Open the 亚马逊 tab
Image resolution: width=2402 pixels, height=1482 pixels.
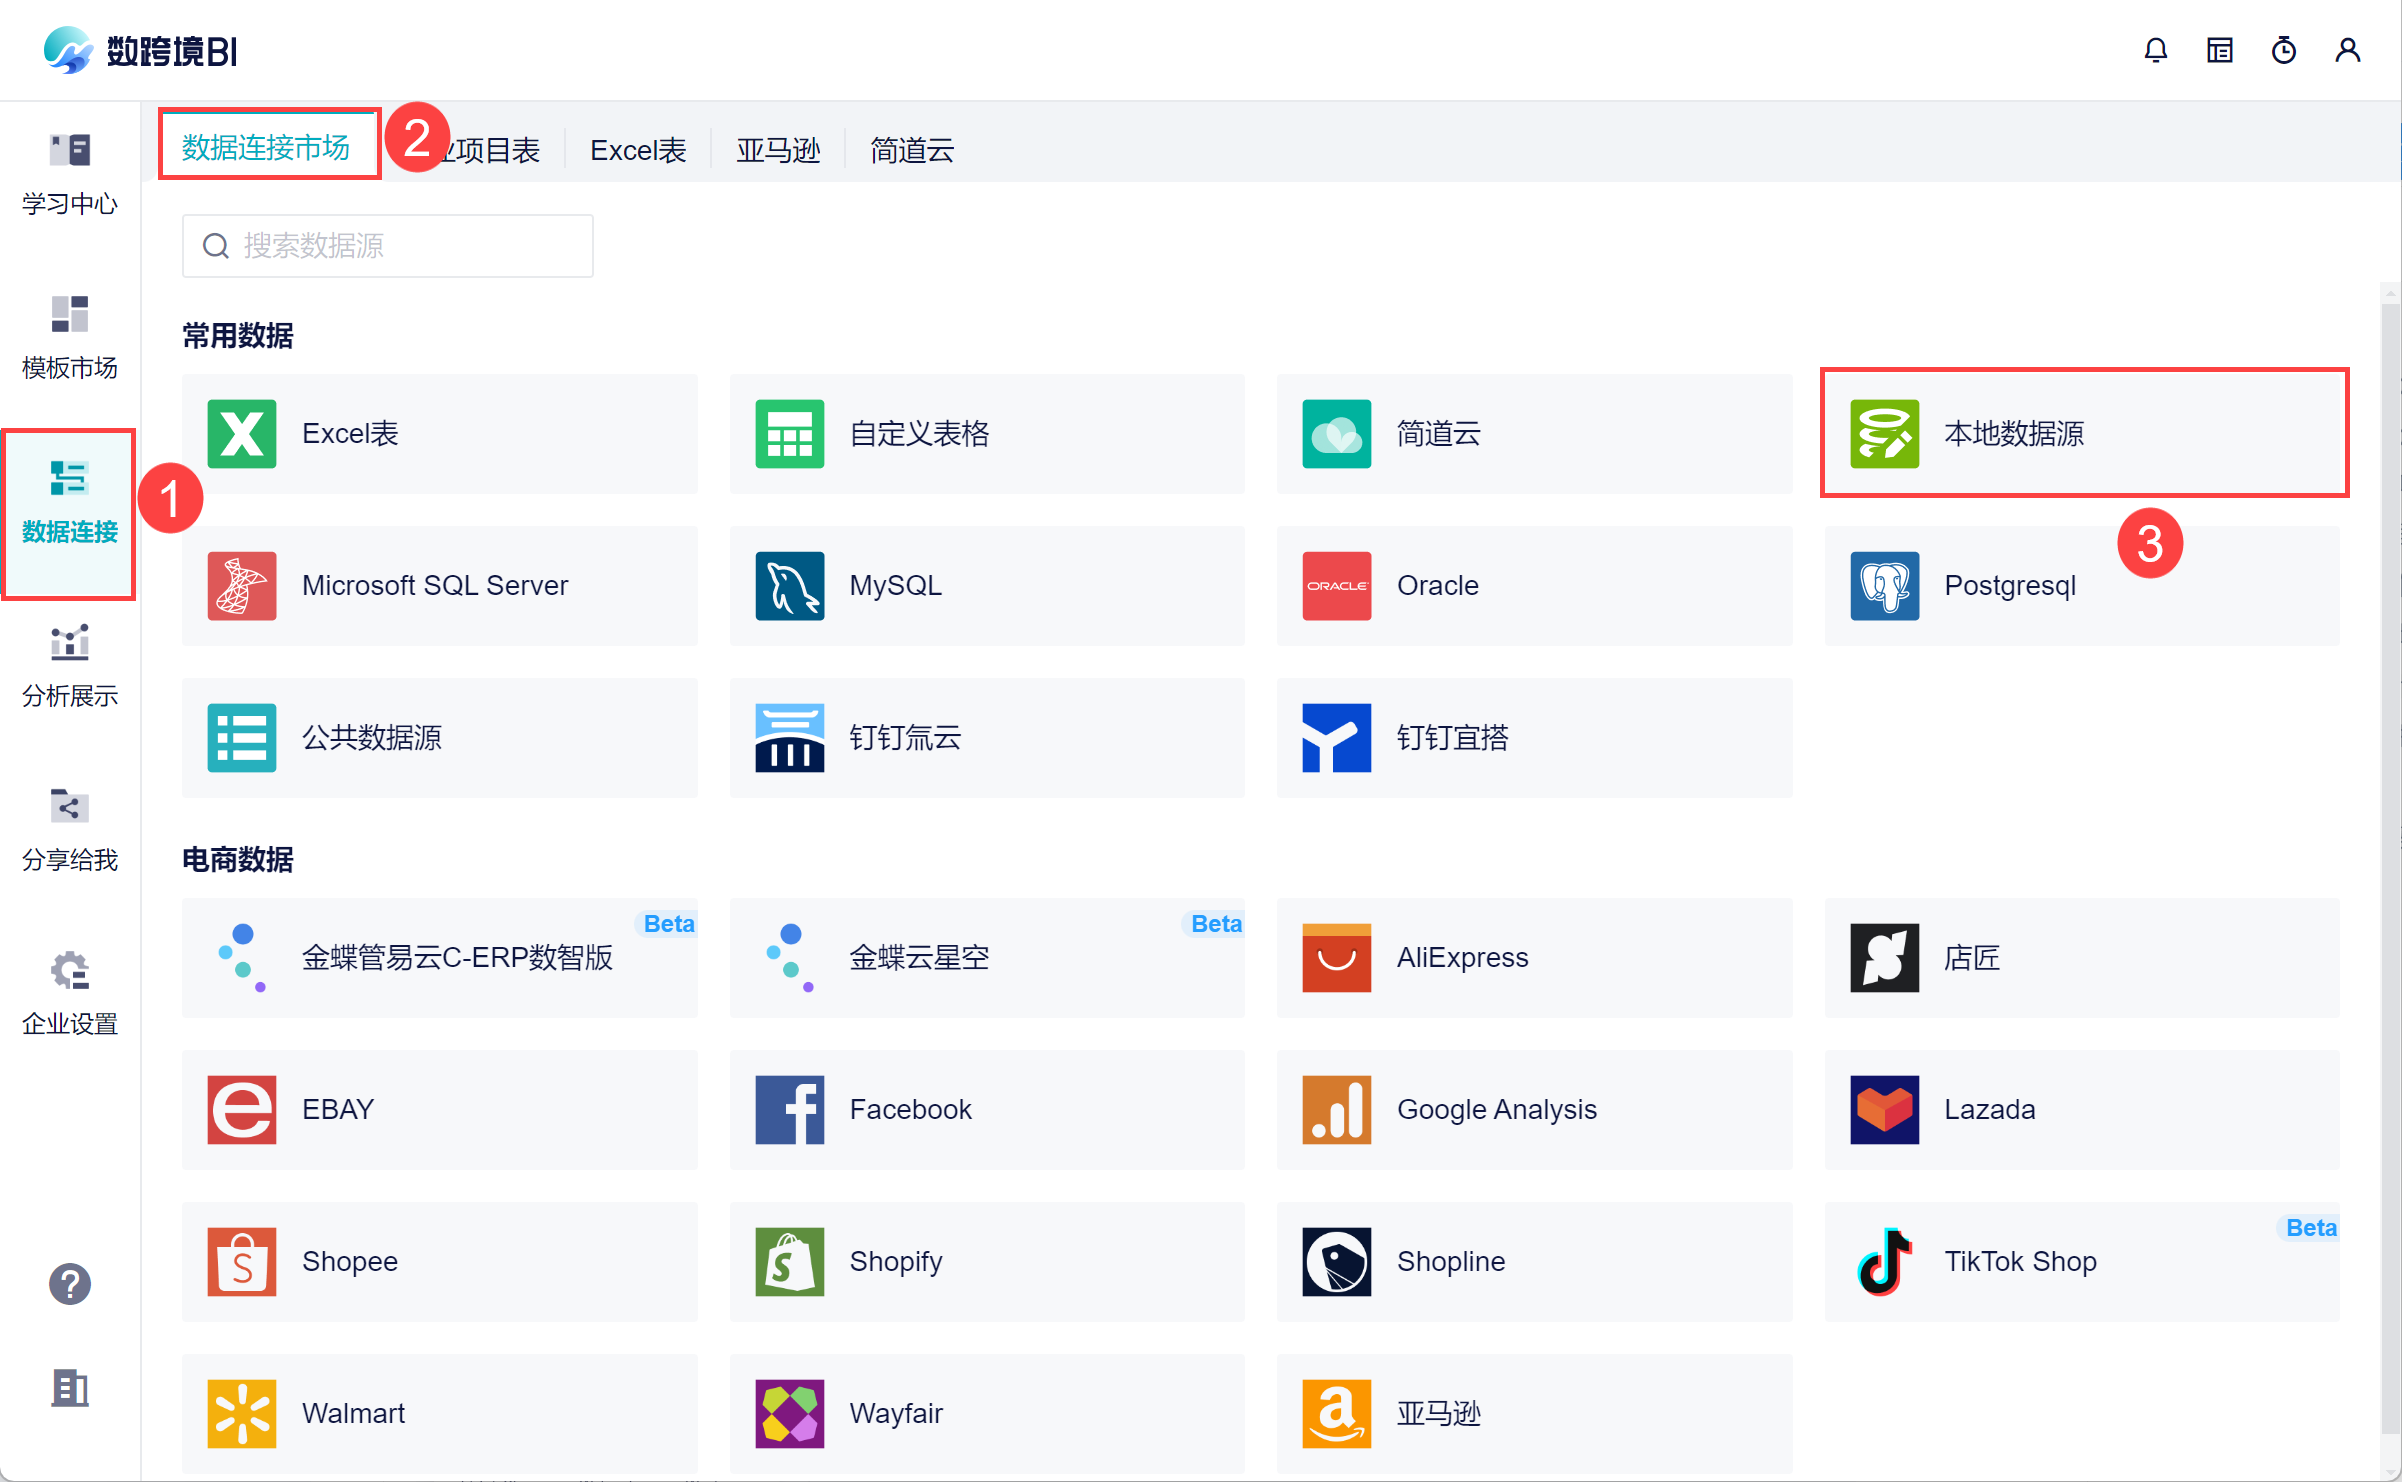click(777, 150)
